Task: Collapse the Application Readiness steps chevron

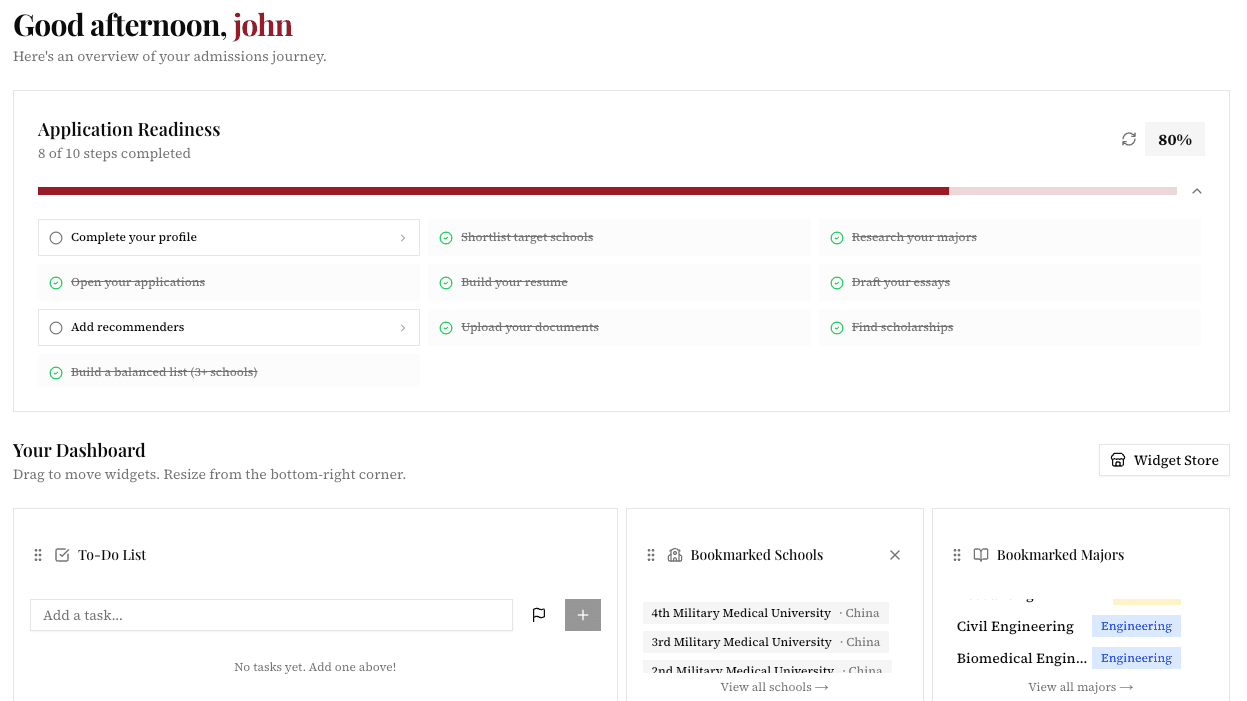Action: coord(1197,191)
